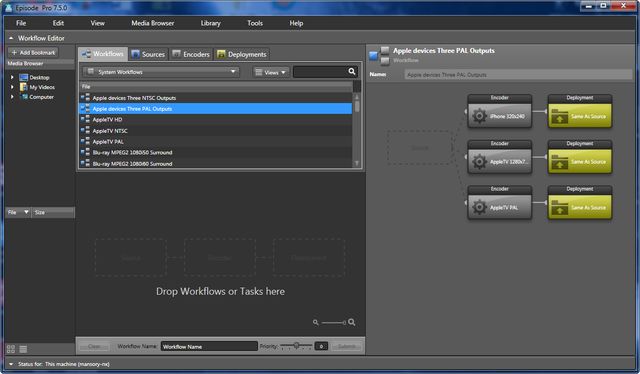Viewport: 640px width, 374px height.
Task: Open the Tools menu
Action: pos(255,23)
